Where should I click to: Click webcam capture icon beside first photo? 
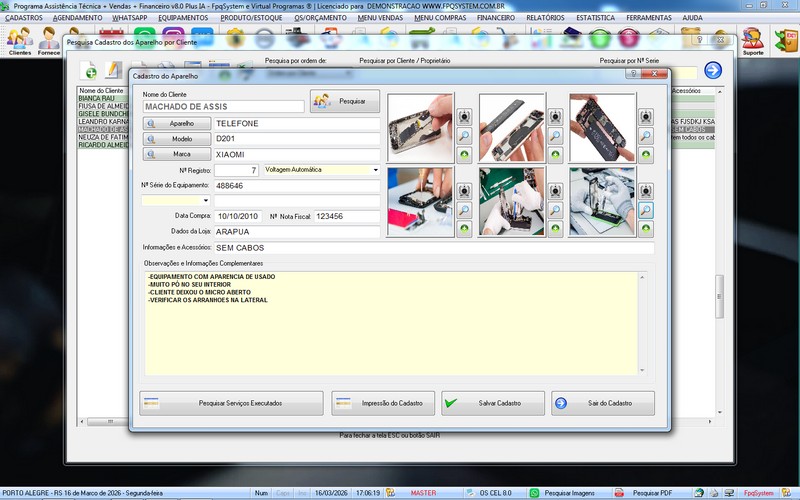(464, 117)
